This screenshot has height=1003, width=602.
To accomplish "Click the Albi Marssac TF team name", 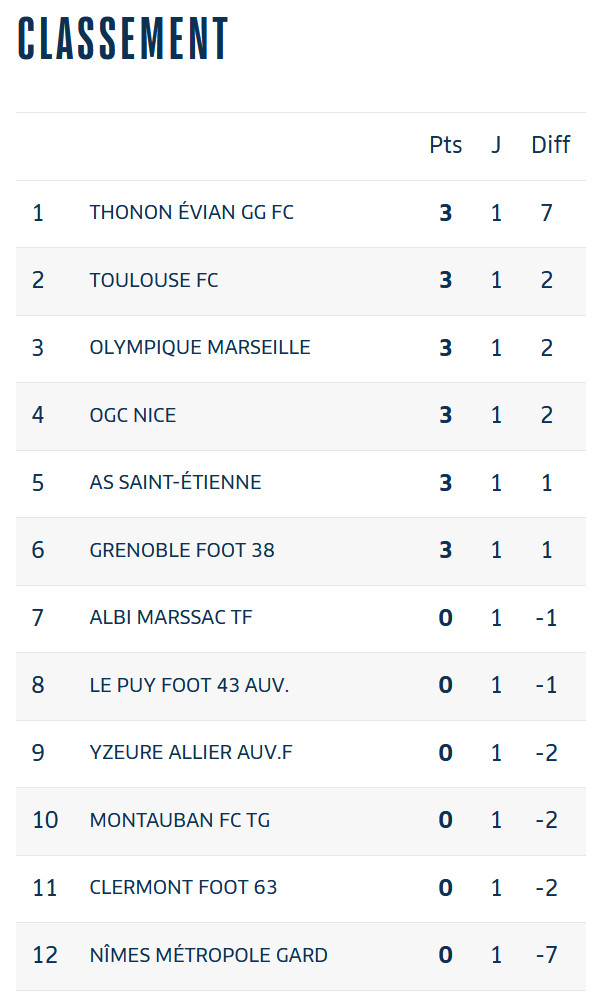I will (x=170, y=618).
